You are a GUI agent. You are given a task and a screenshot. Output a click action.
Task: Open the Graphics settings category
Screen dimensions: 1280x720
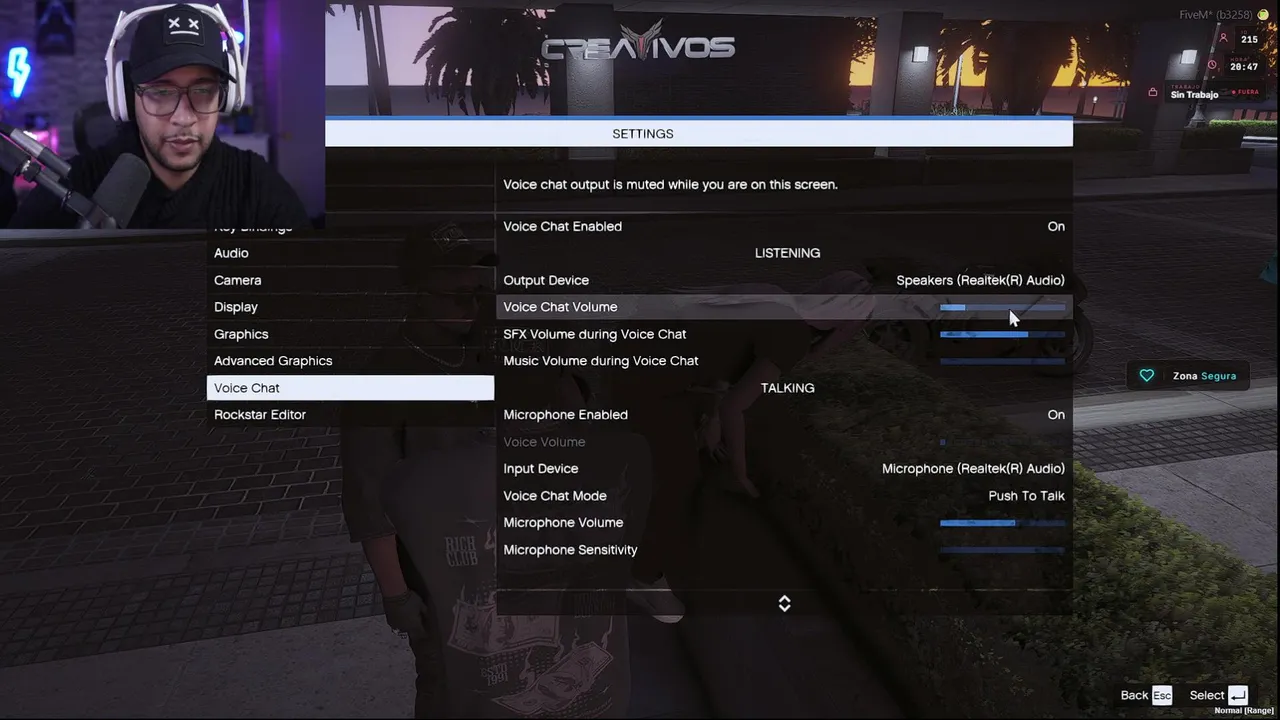[x=350, y=334]
